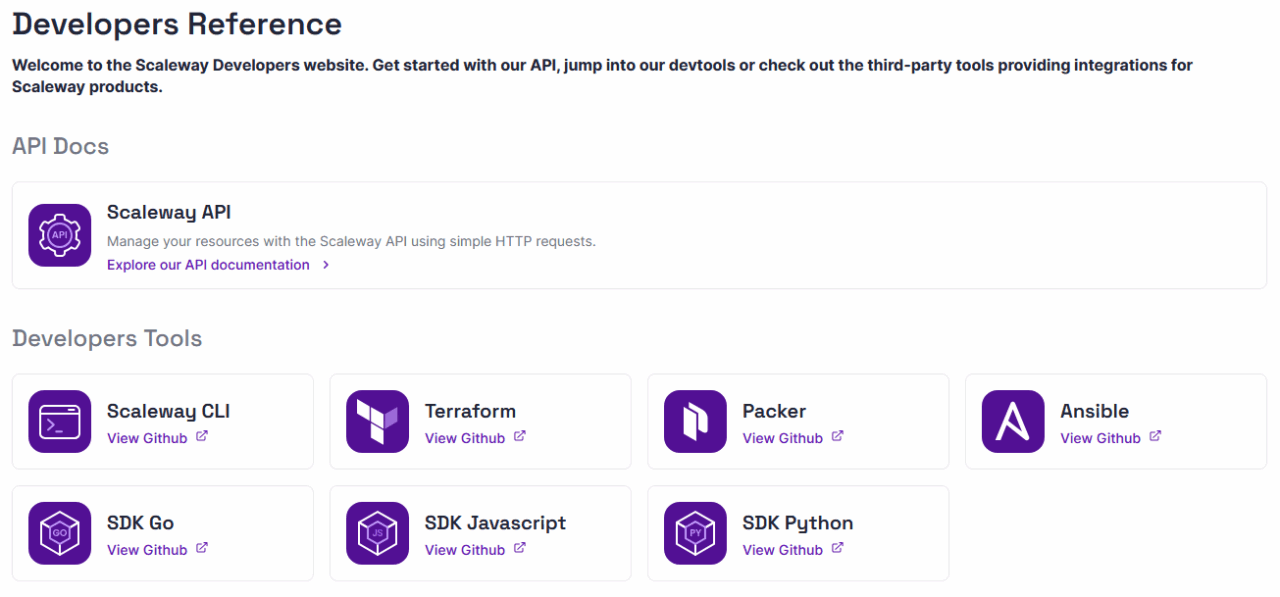Viewport: 1280px width, 597px height.
Task: Click external link icon under SDK Javascript
Action: click(519, 549)
